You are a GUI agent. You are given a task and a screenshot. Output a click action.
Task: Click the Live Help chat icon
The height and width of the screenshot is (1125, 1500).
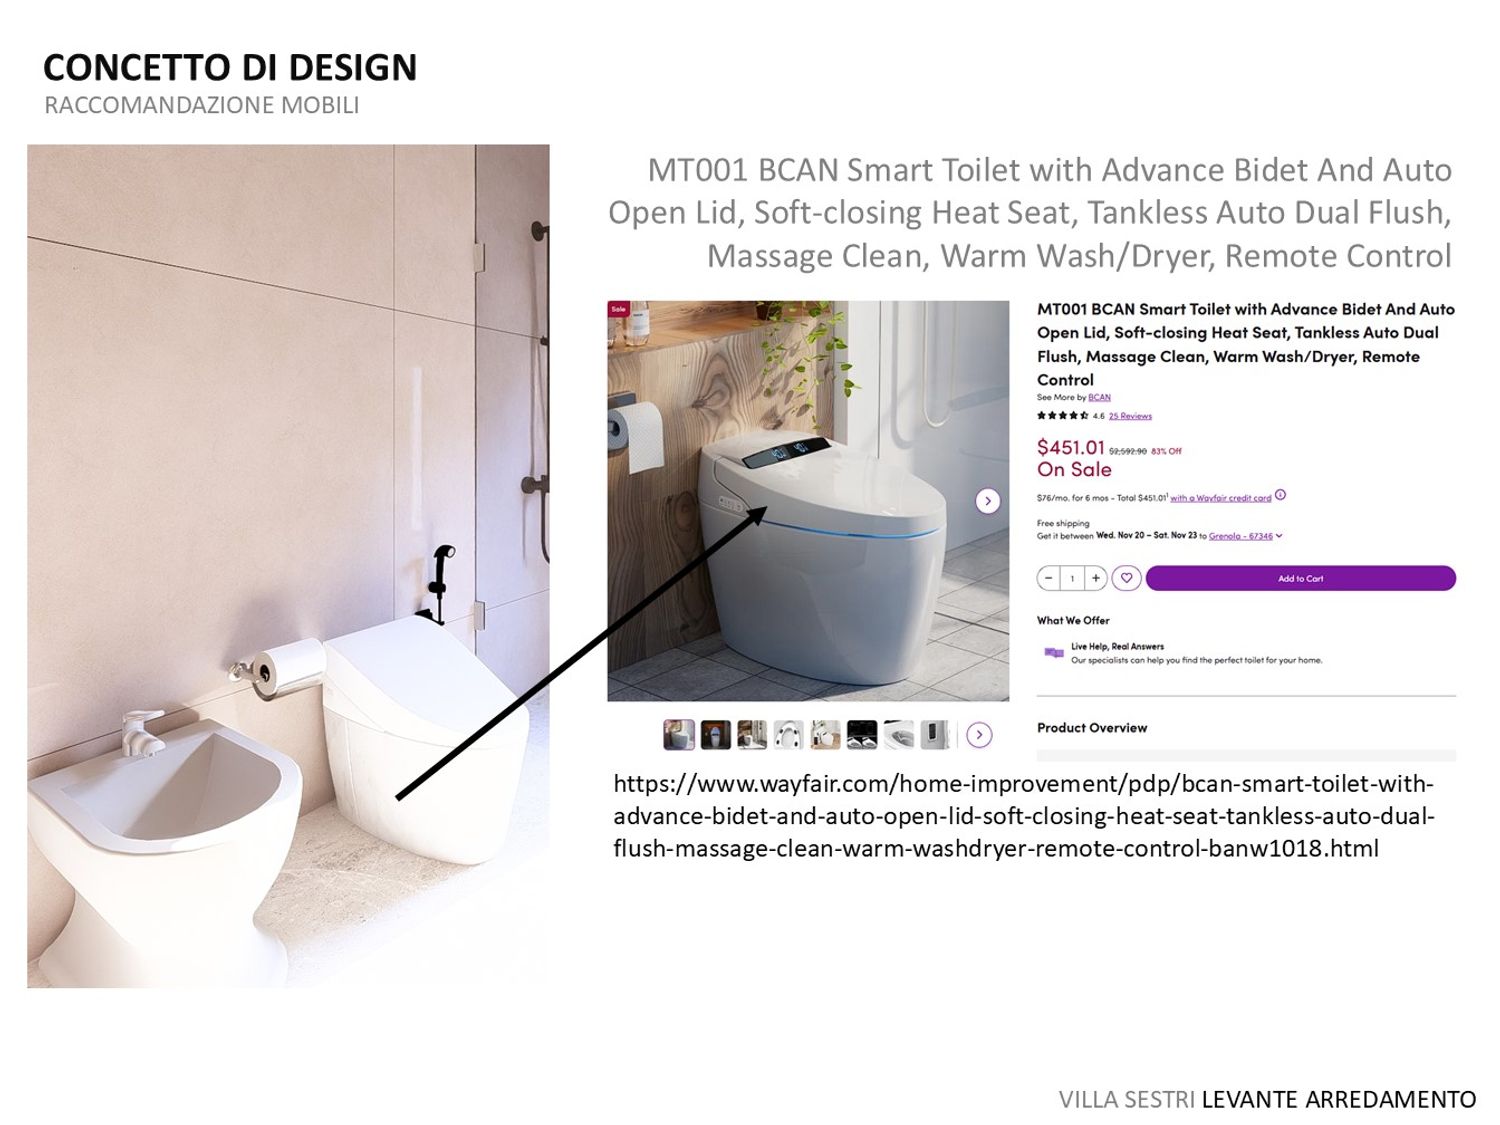(1053, 652)
